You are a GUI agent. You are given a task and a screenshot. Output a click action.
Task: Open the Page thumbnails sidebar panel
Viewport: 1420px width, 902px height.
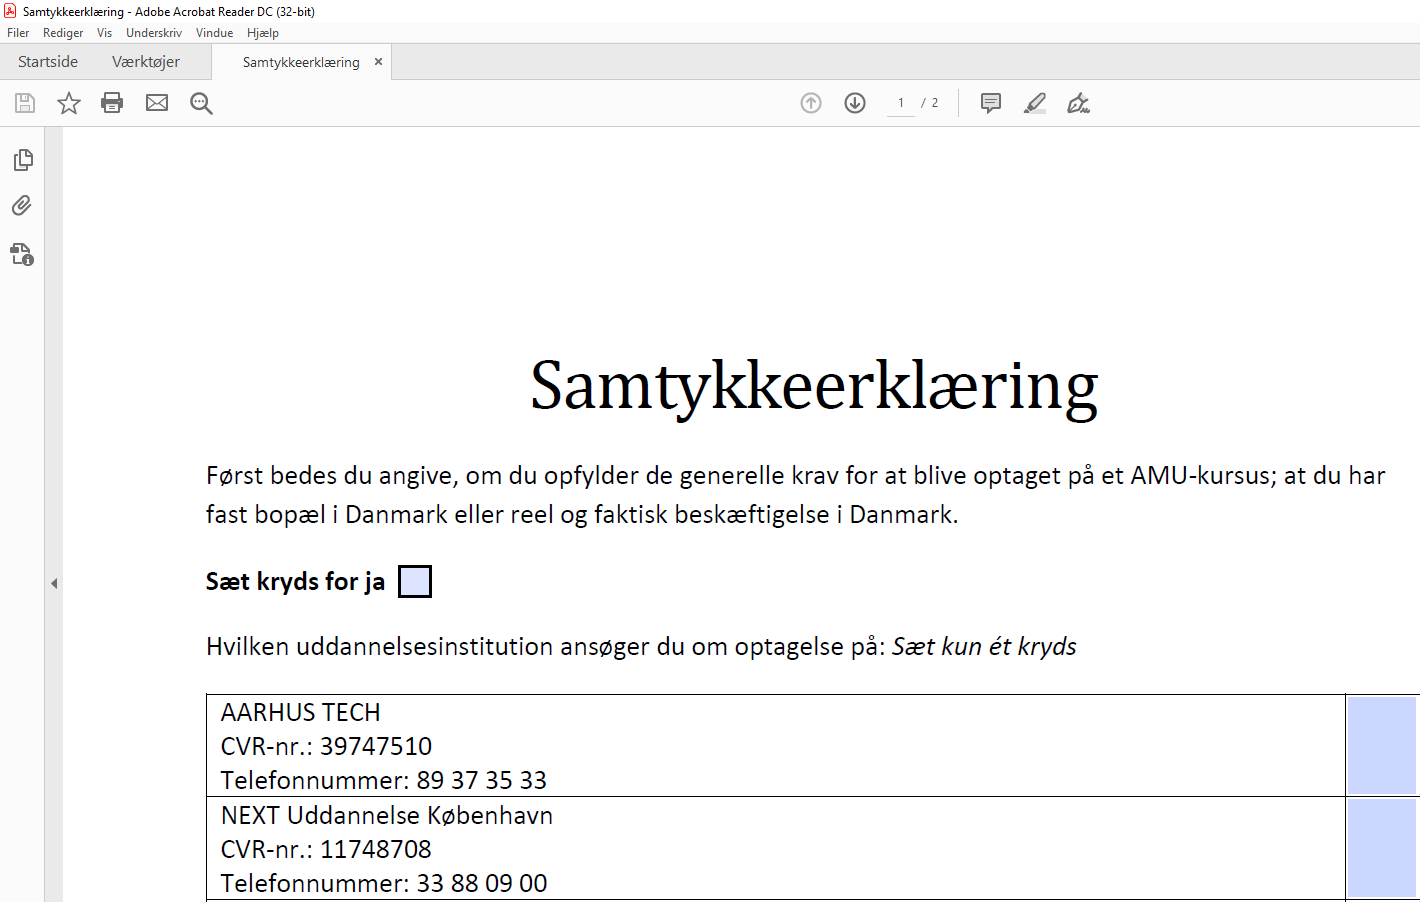[x=22, y=159]
